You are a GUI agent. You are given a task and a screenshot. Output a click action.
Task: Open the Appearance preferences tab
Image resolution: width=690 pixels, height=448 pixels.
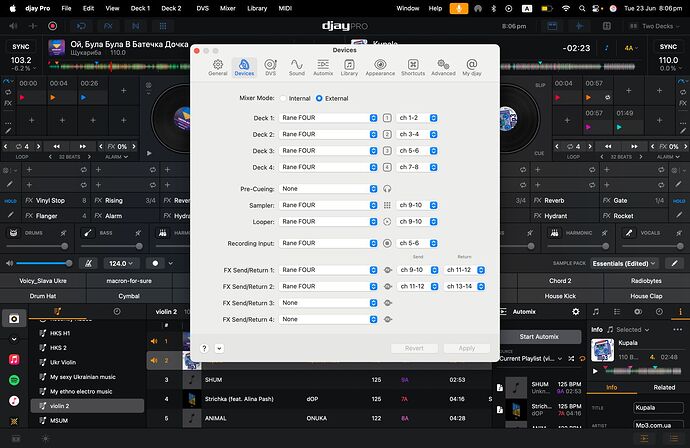pyautogui.click(x=380, y=67)
